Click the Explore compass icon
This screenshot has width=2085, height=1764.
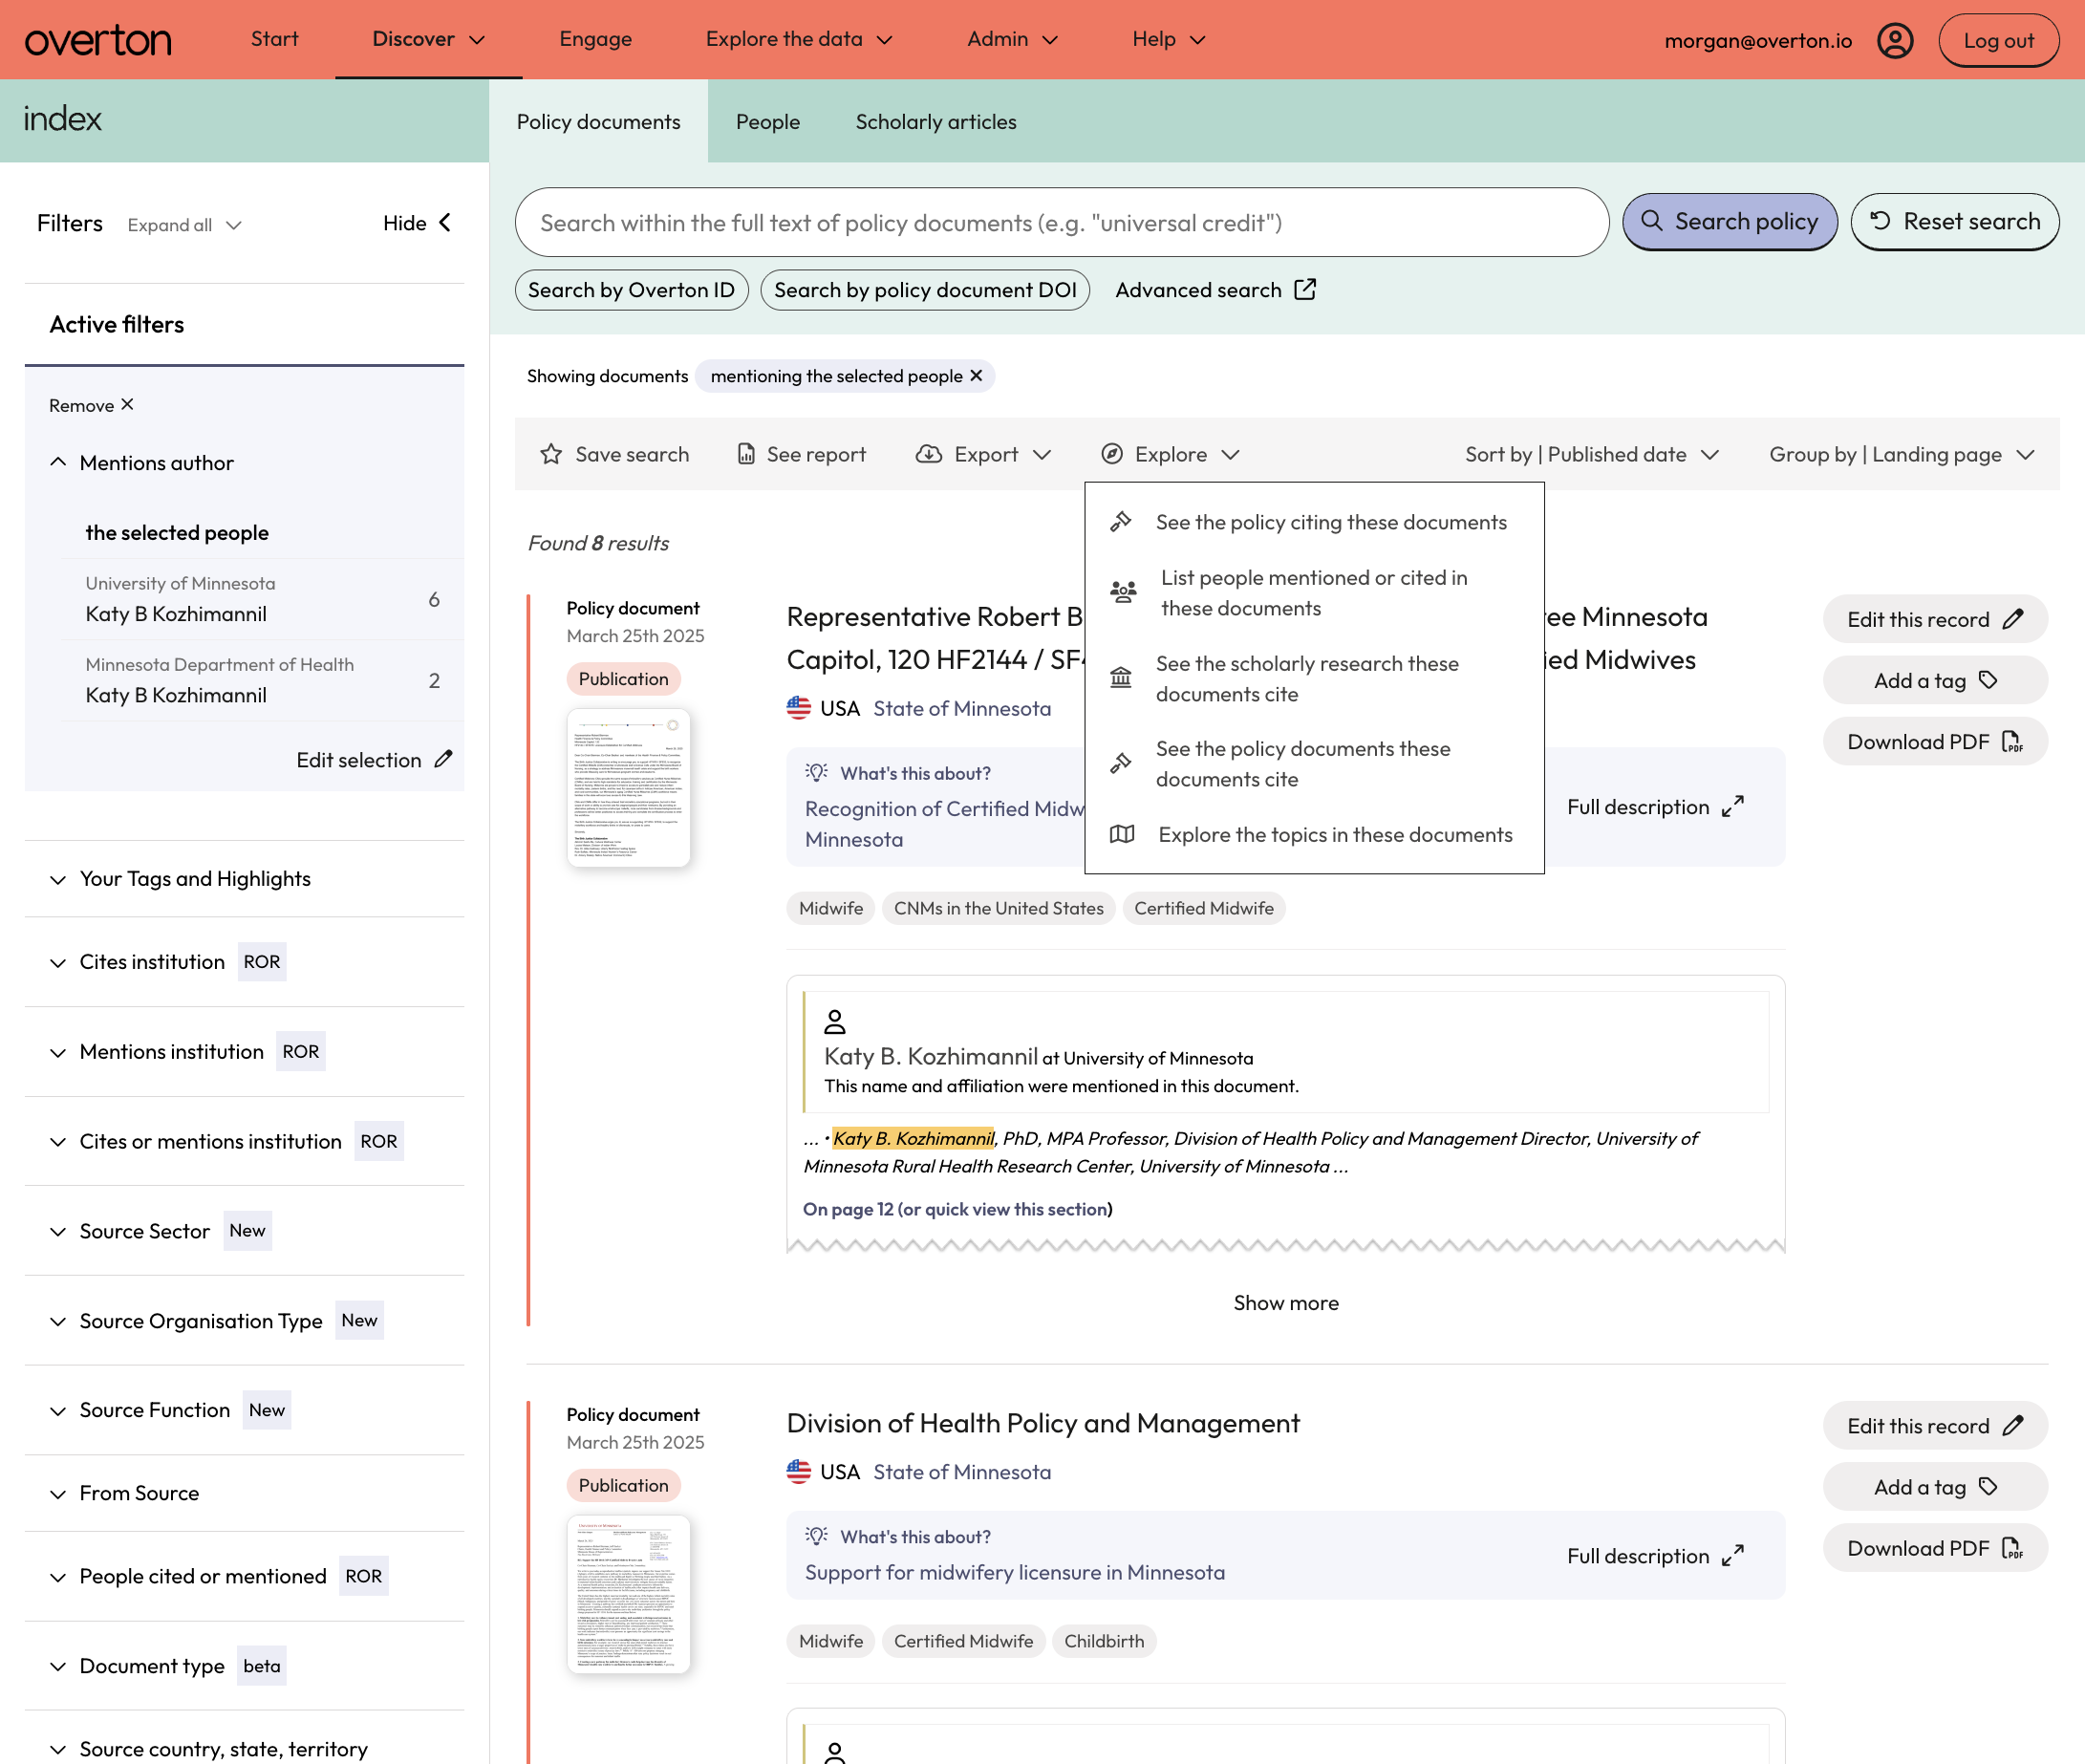(1112, 454)
